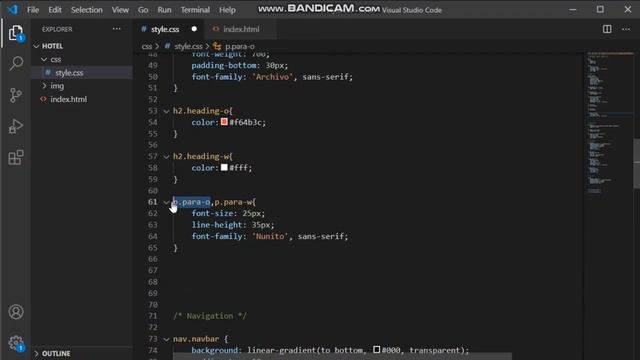
Task: Click the vertical editor scrollbar
Action: click(x=637, y=163)
